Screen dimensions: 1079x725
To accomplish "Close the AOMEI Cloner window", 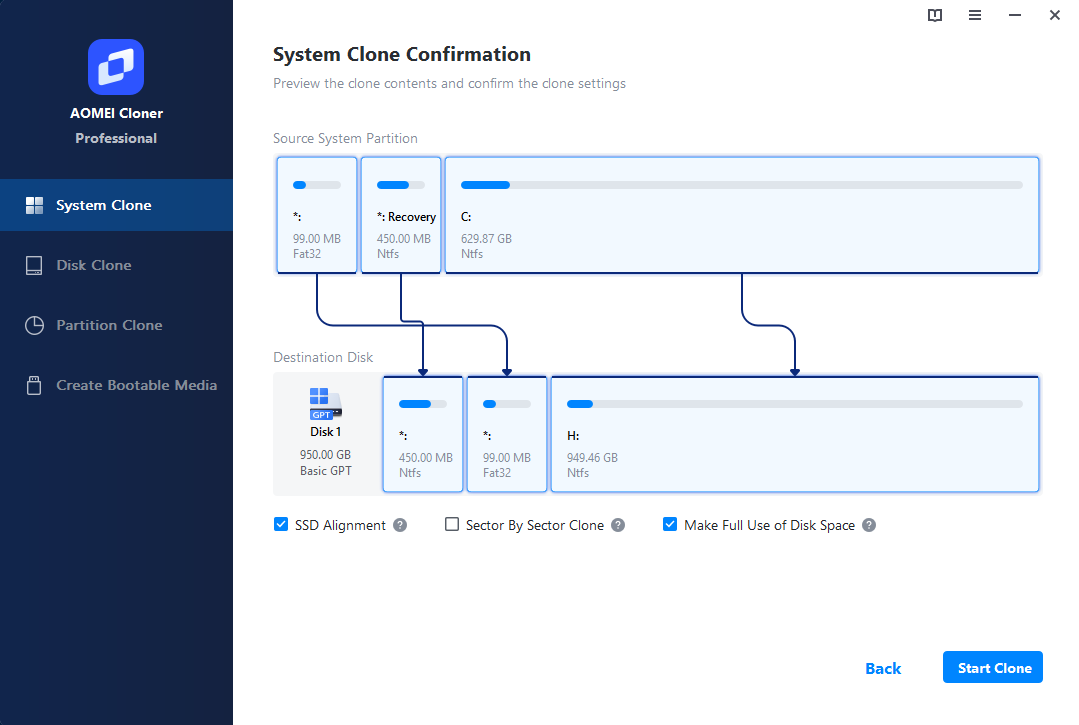I will click(x=1054, y=15).
